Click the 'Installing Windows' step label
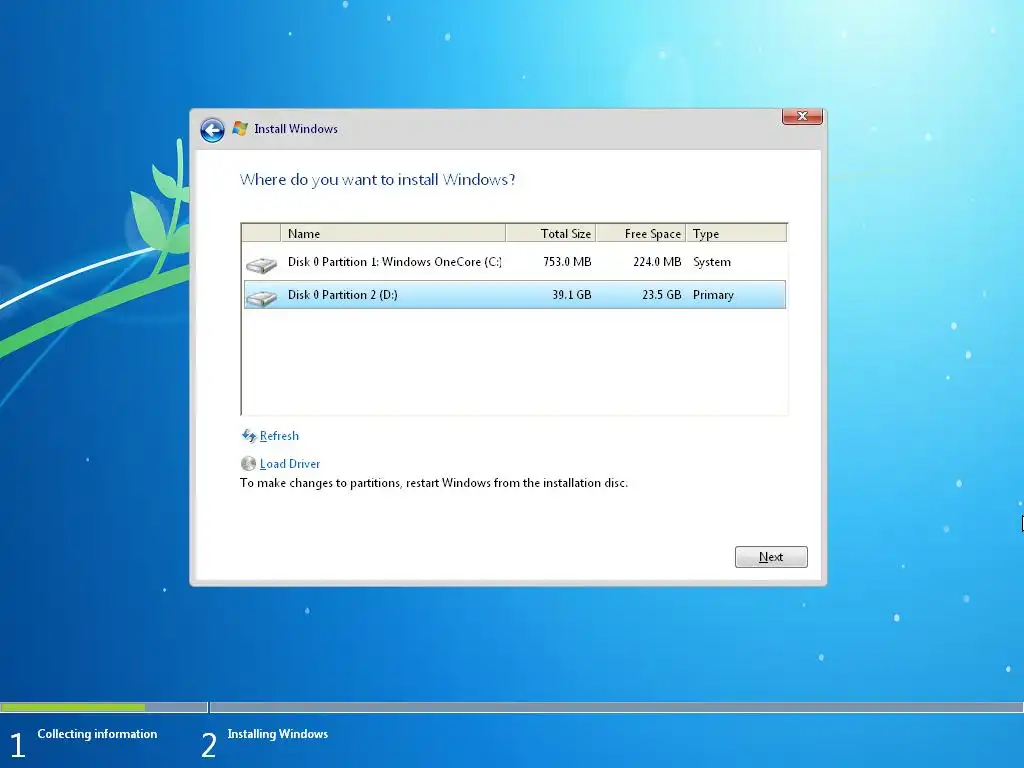Image resolution: width=1024 pixels, height=768 pixels. click(x=278, y=734)
